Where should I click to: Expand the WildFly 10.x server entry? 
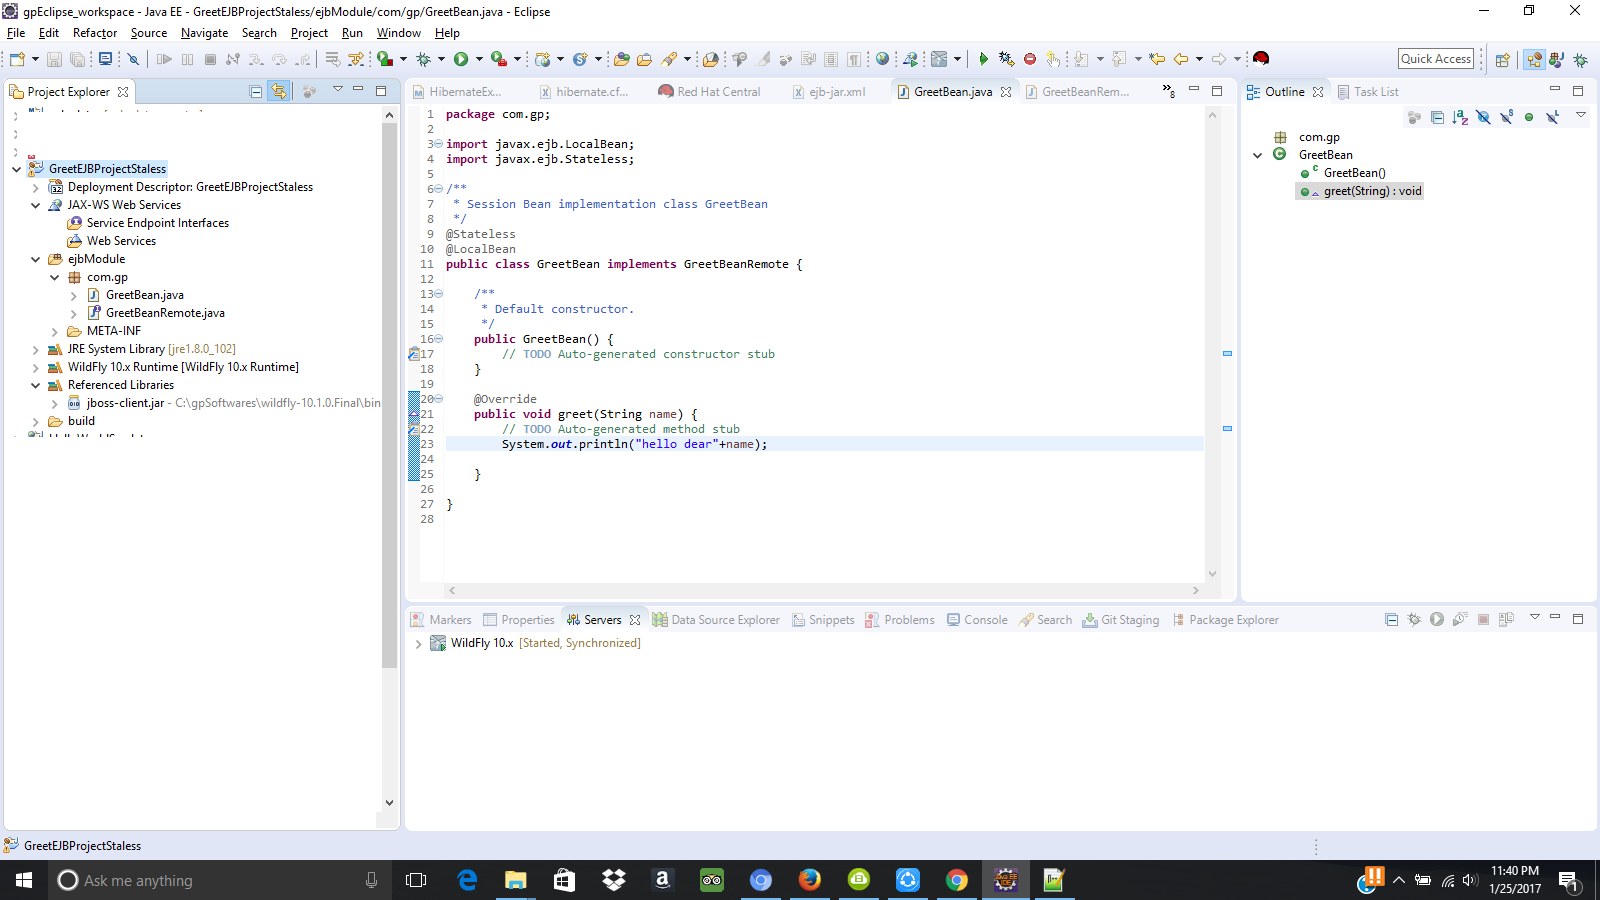coord(419,643)
